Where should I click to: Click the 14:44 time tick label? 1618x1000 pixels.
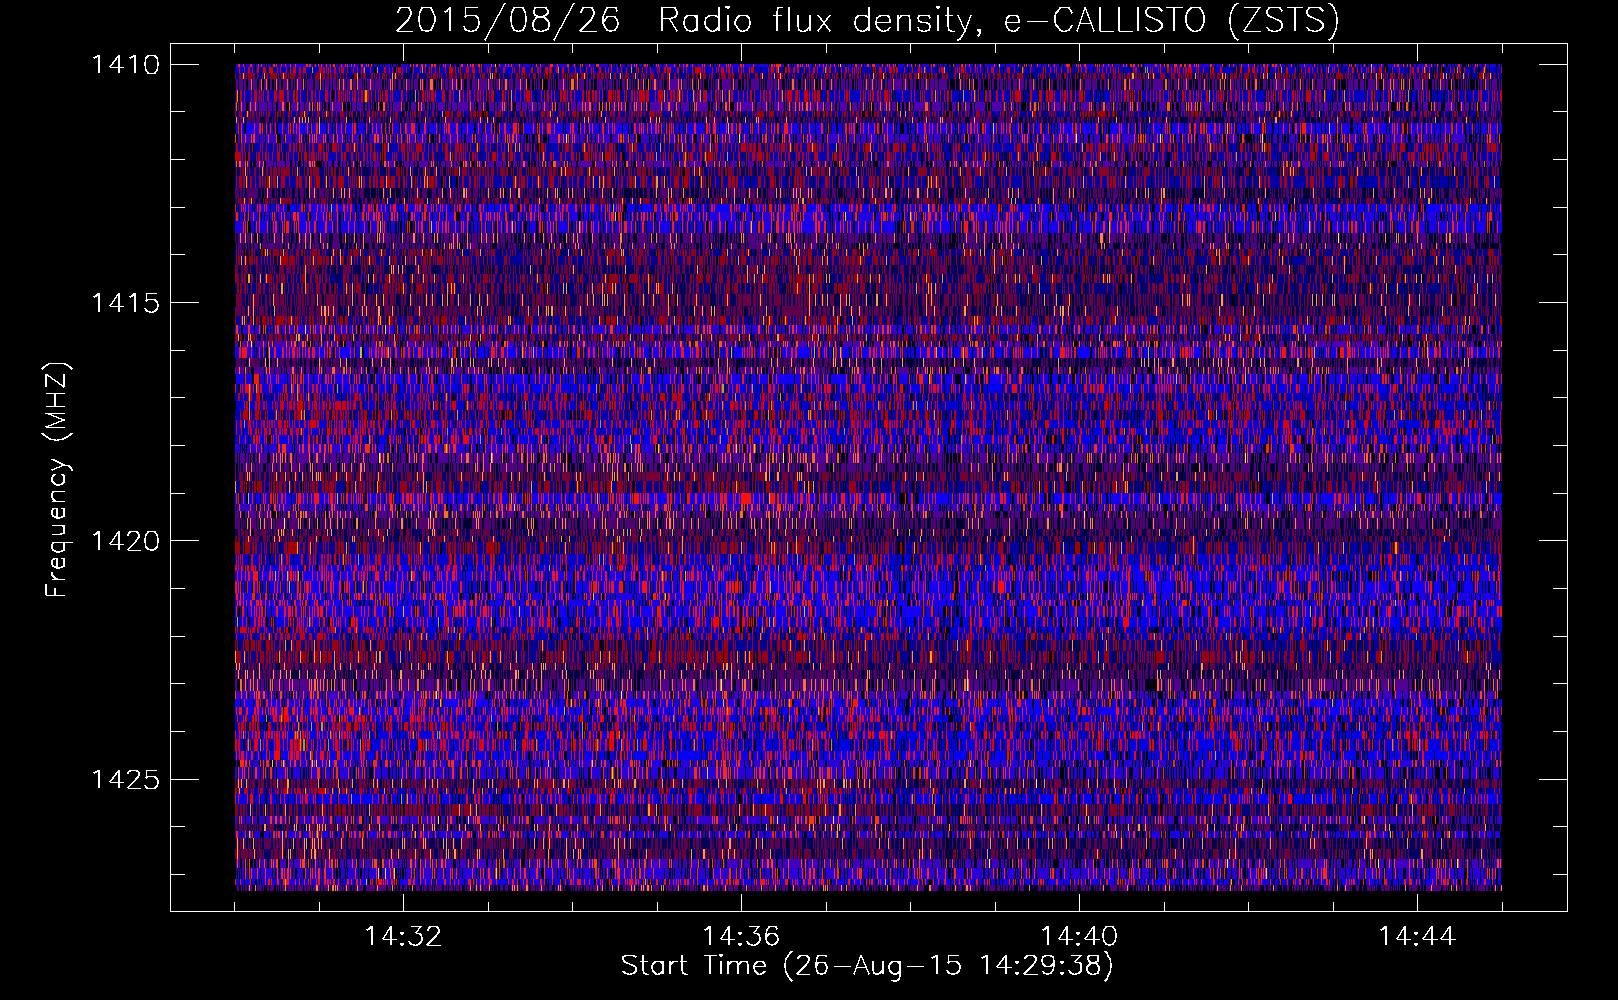1417,937
